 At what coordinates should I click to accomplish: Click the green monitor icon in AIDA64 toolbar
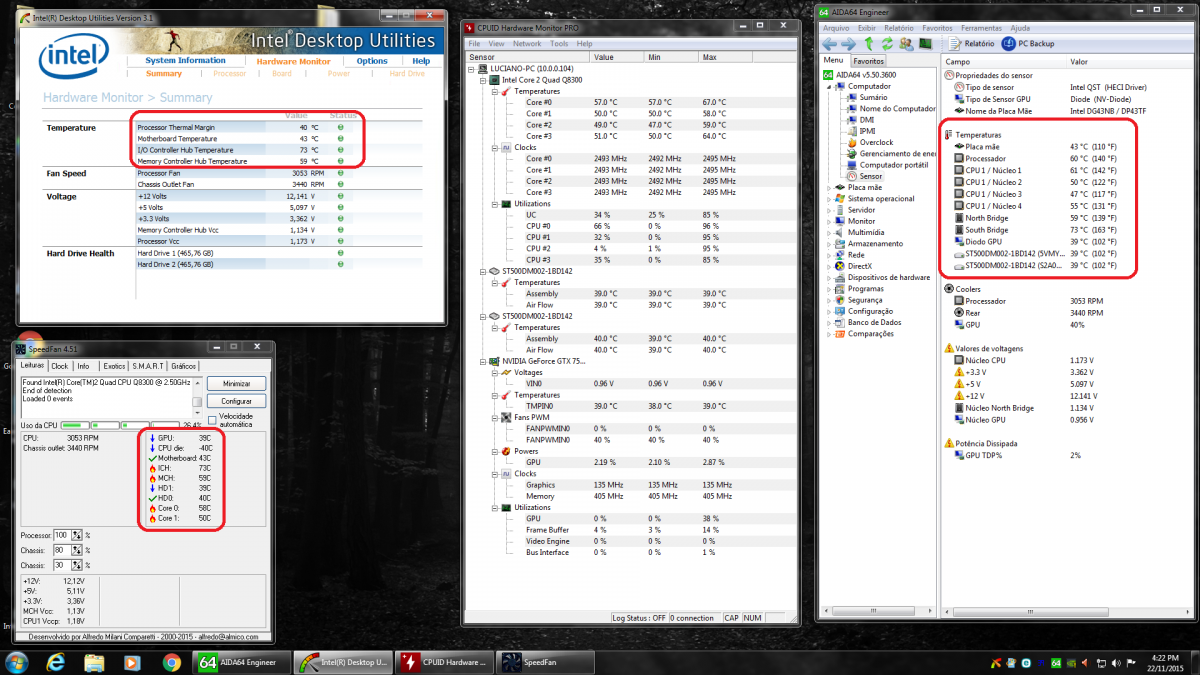tap(925, 44)
